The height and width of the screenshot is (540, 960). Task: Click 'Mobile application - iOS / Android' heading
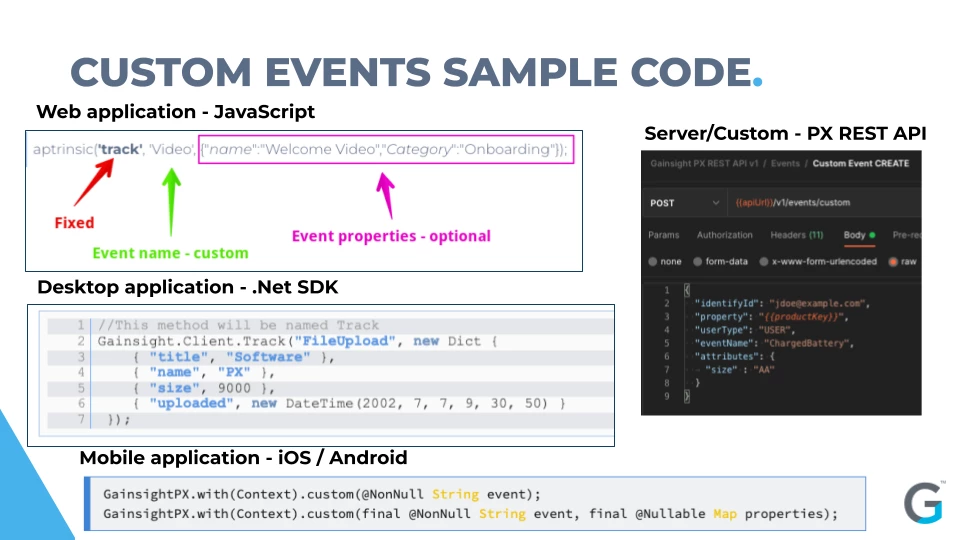tap(243, 458)
